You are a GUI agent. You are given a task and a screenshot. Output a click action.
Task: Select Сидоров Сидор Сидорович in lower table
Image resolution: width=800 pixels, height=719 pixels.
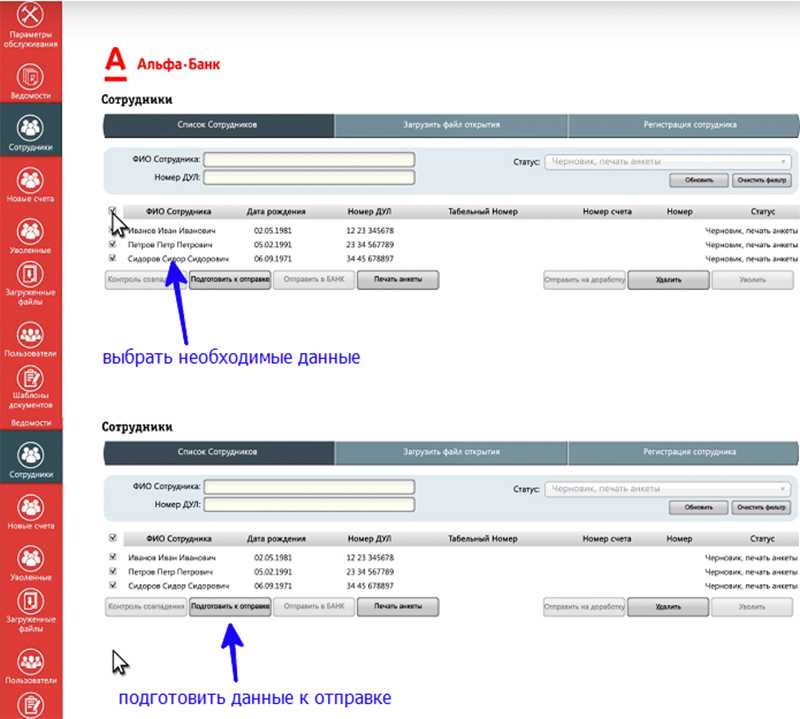tap(179, 586)
